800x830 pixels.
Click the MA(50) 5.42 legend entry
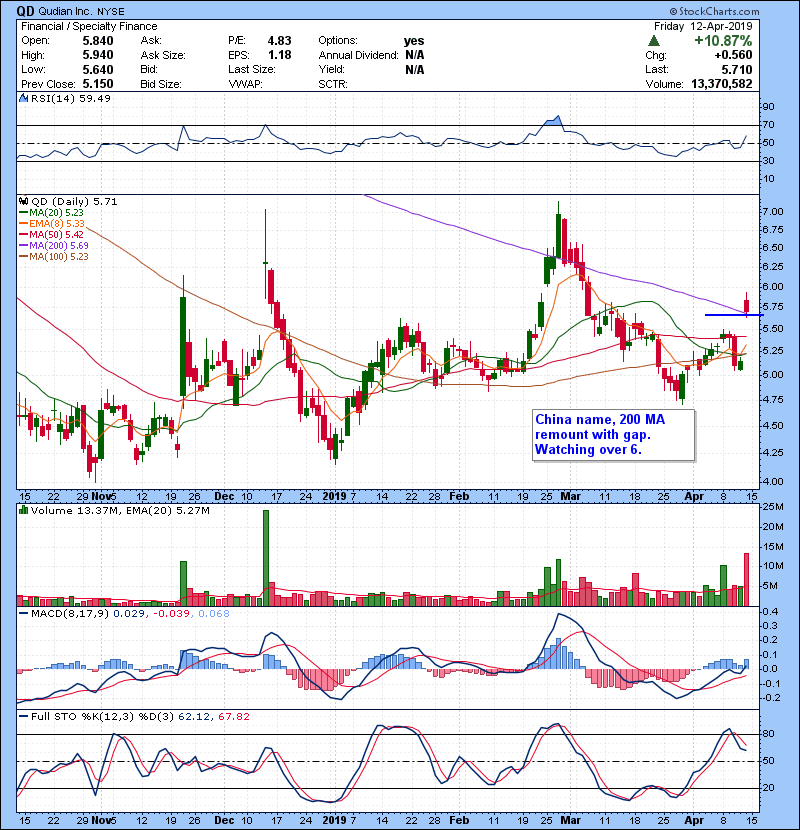pyautogui.click(x=51, y=234)
